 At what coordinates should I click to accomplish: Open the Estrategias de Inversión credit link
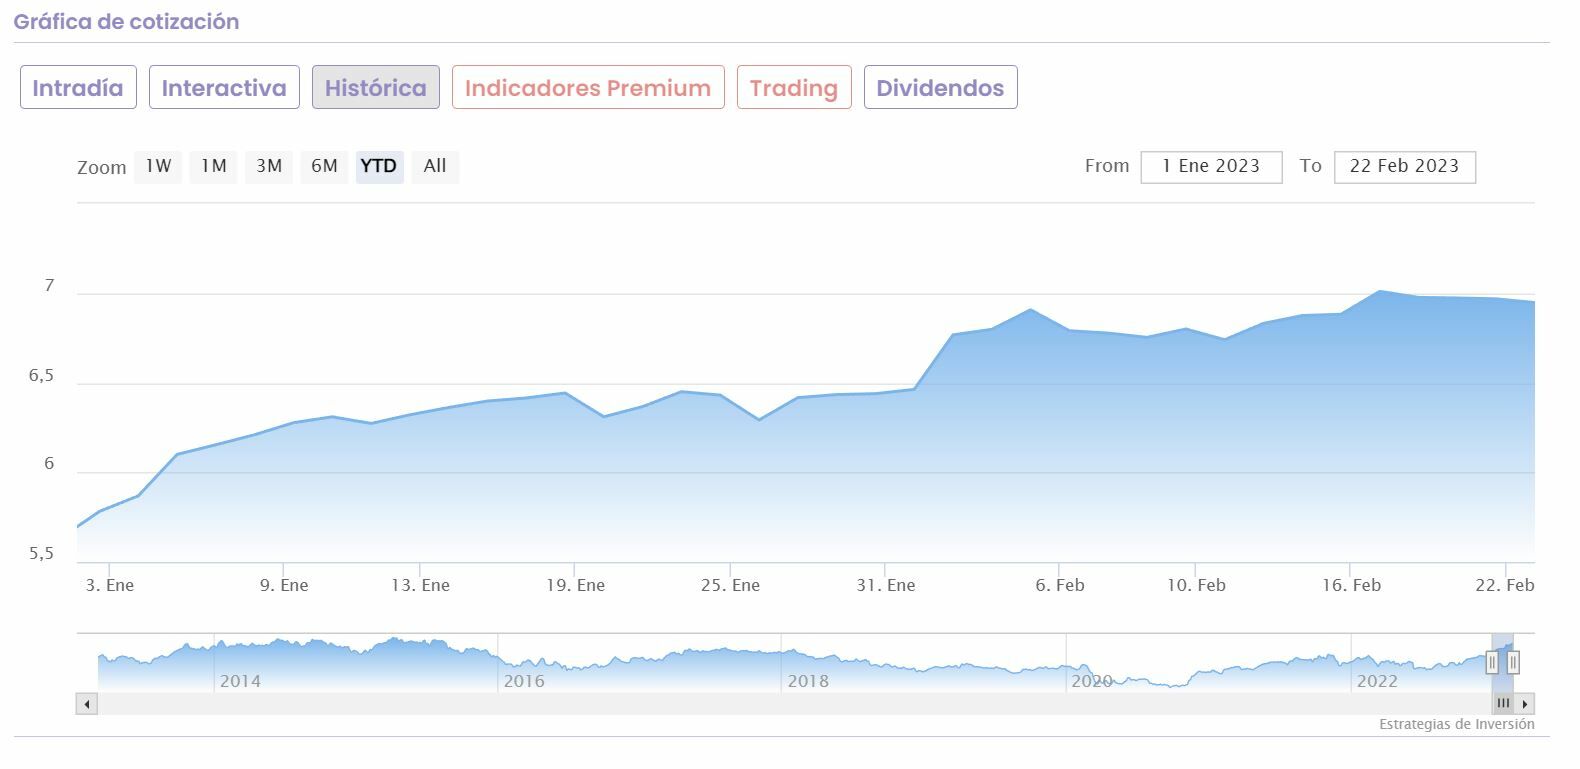point(1456,724)
